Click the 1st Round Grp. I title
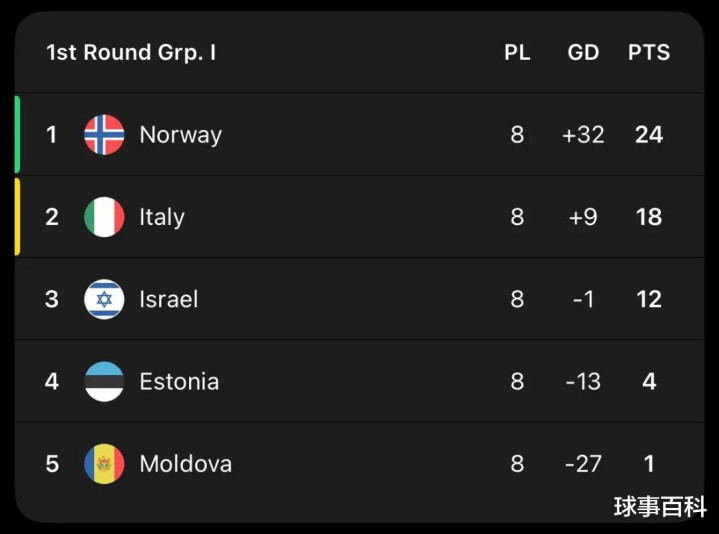Image resolution: width=719 pixels, height=534 pixels. point(130,53)
